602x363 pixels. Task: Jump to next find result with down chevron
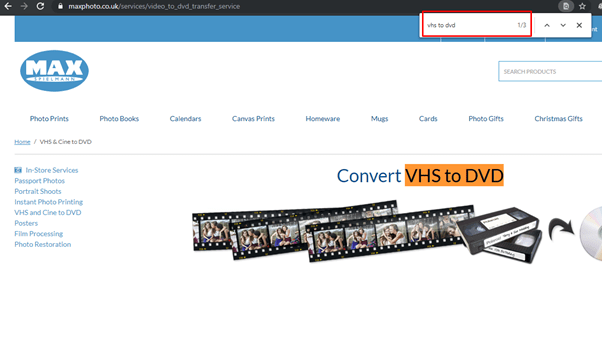click(563, 25)
